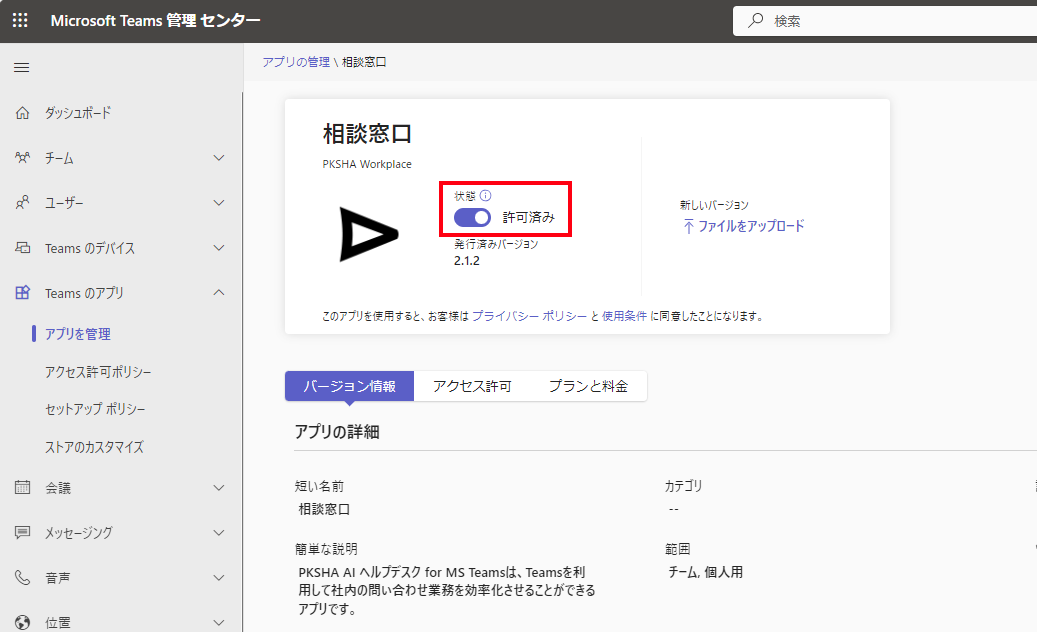The width and height of the screenshot is (1037, 632).
Task: Switch to the アクセス許可 tab
Action: click(472, 386)
